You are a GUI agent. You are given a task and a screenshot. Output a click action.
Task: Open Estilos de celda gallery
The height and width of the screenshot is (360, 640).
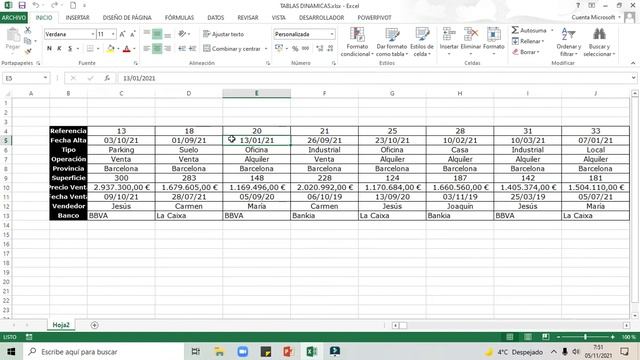tap(422, 42)
